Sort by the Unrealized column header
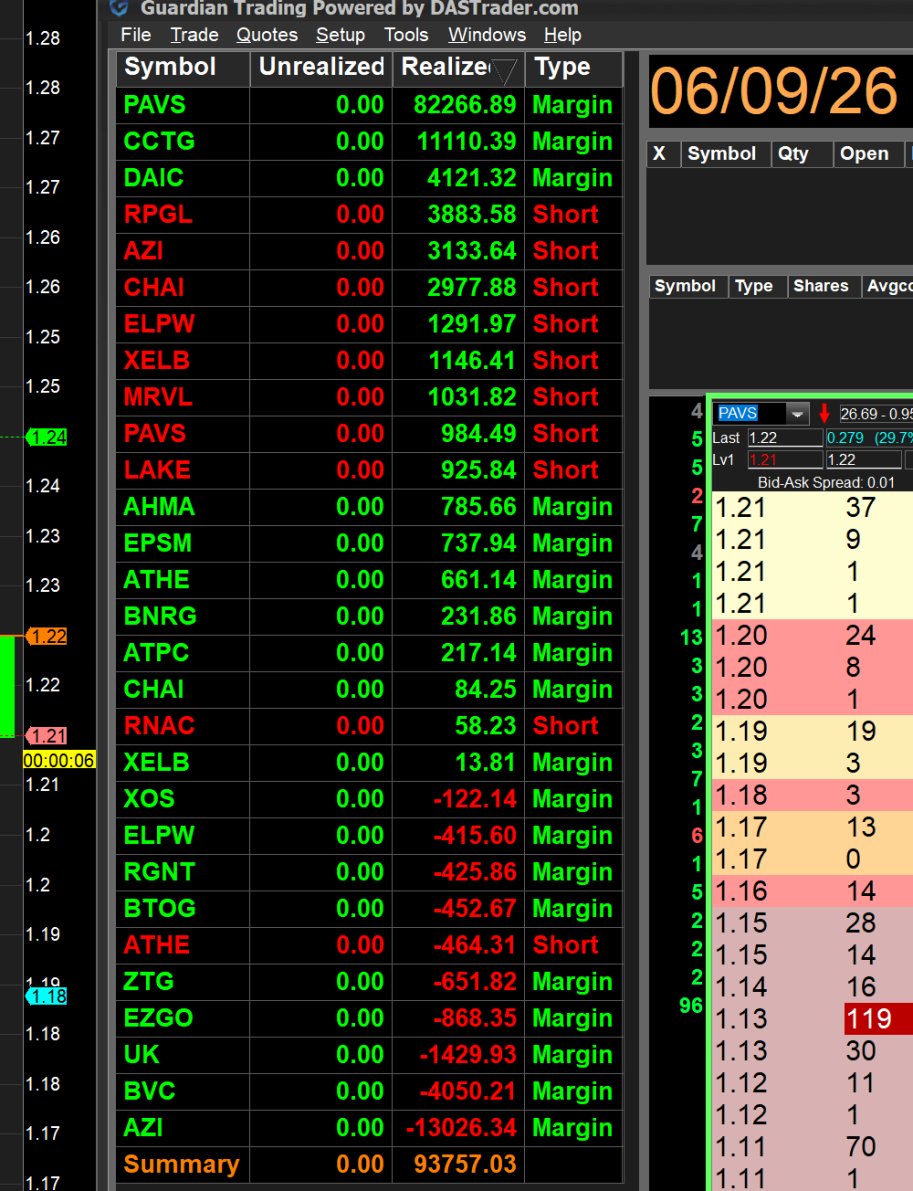Viewport: 913px width, 1191px height. 321,68
